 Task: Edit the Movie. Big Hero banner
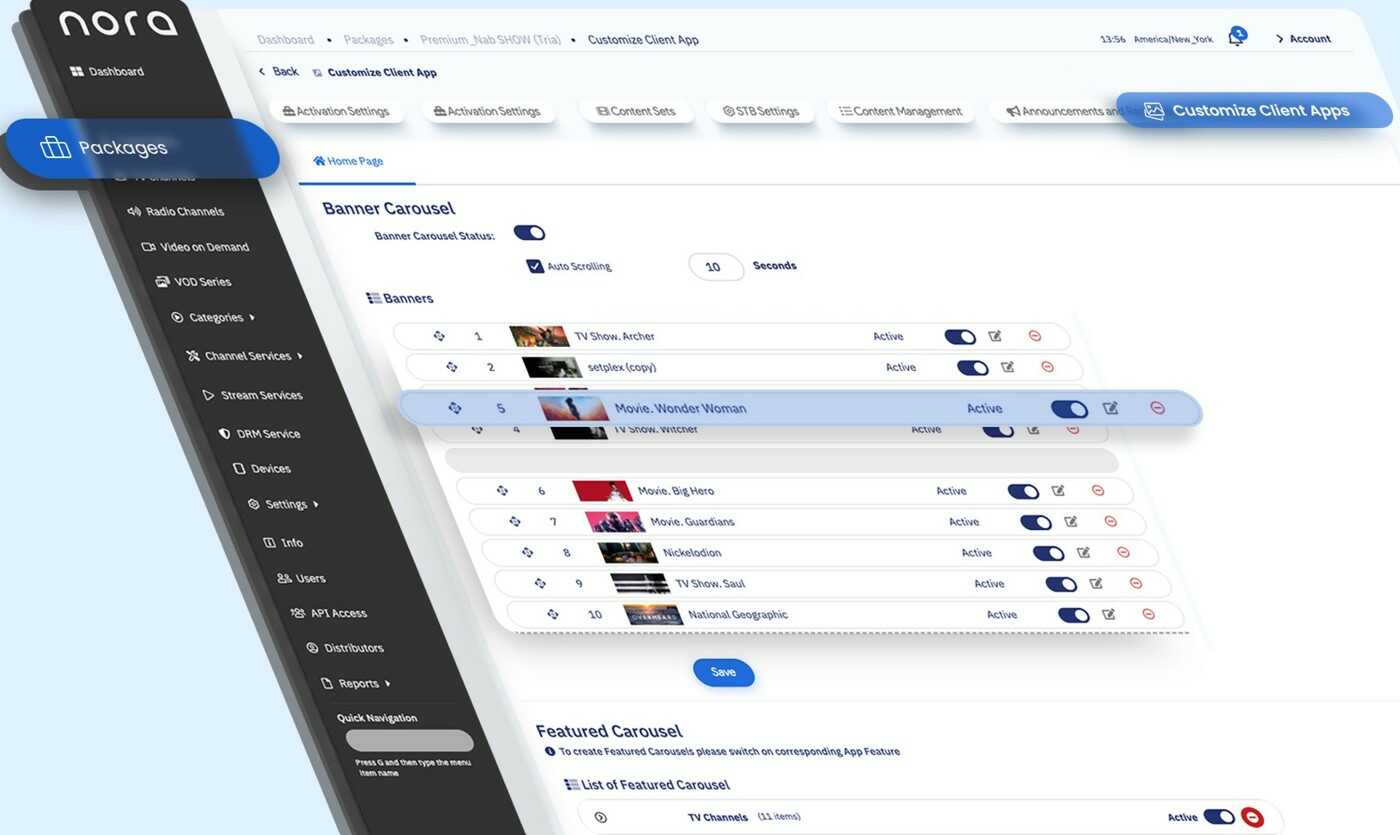[1058, 491]
